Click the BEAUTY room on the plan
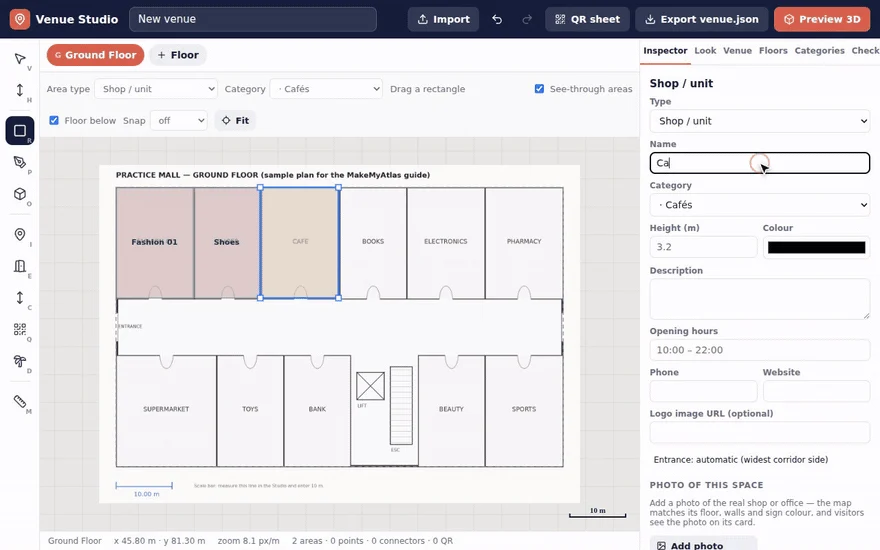The image size is (880, 550). [451, 410]
